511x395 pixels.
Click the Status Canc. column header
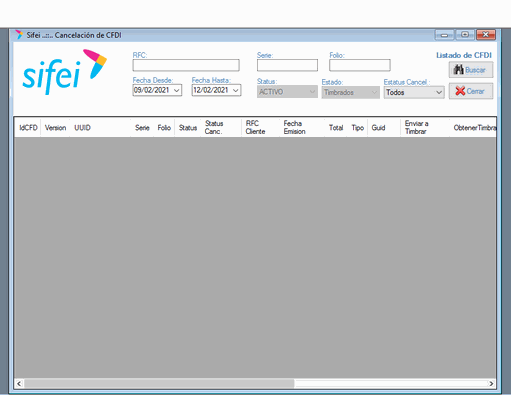click(x=221, y=128)
